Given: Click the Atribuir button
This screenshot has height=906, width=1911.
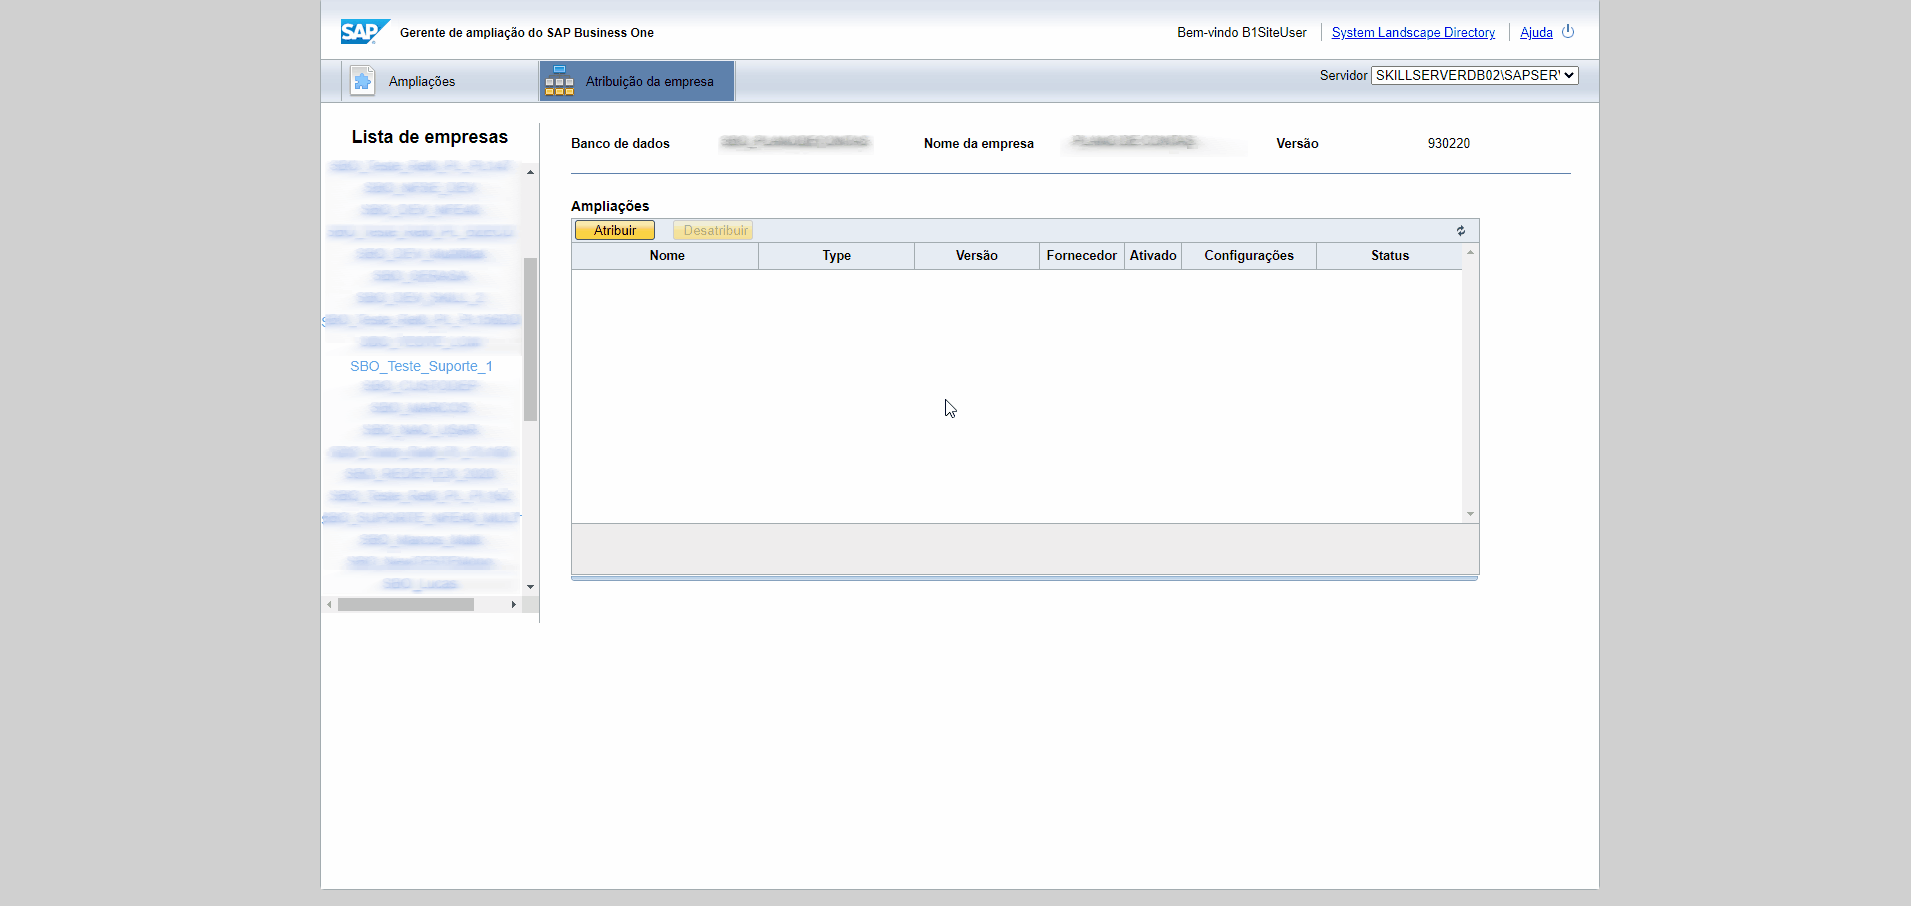Looking at the screenshot, I should (615, 230).
